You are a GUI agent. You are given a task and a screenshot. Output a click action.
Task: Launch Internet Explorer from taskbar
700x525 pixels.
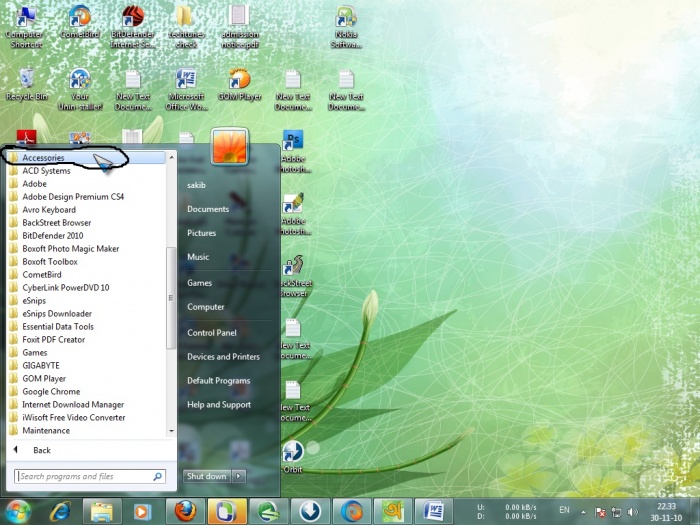pyautogui.click(x=60, y=511)
